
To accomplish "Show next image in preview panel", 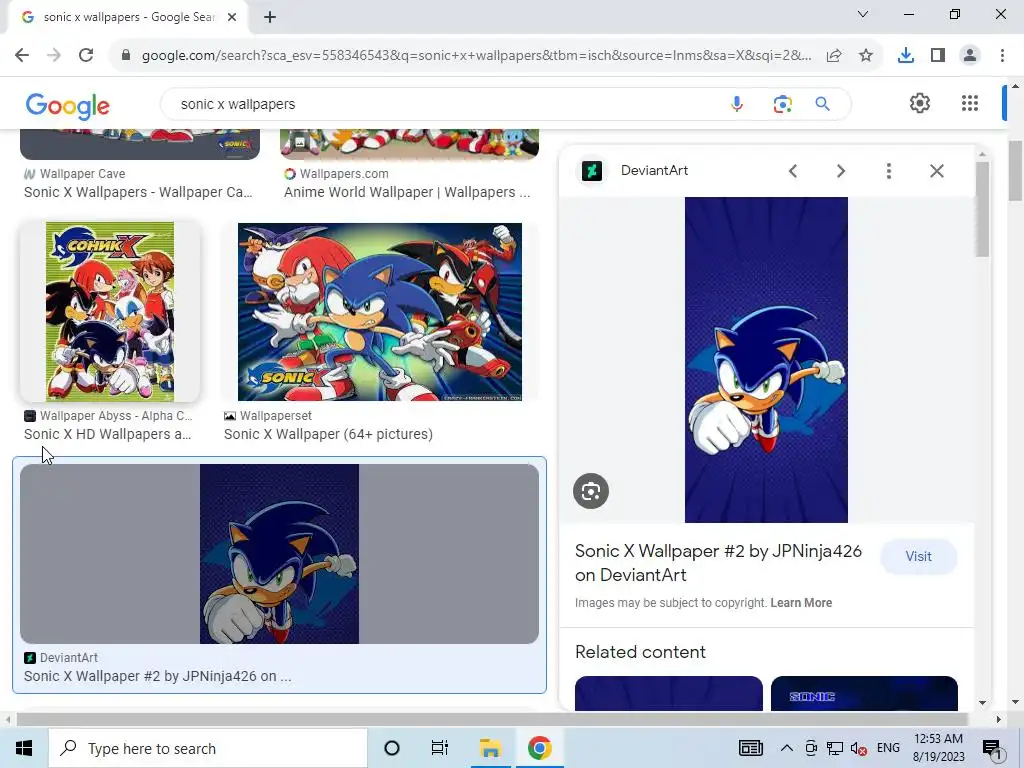I will coord(840,171).
